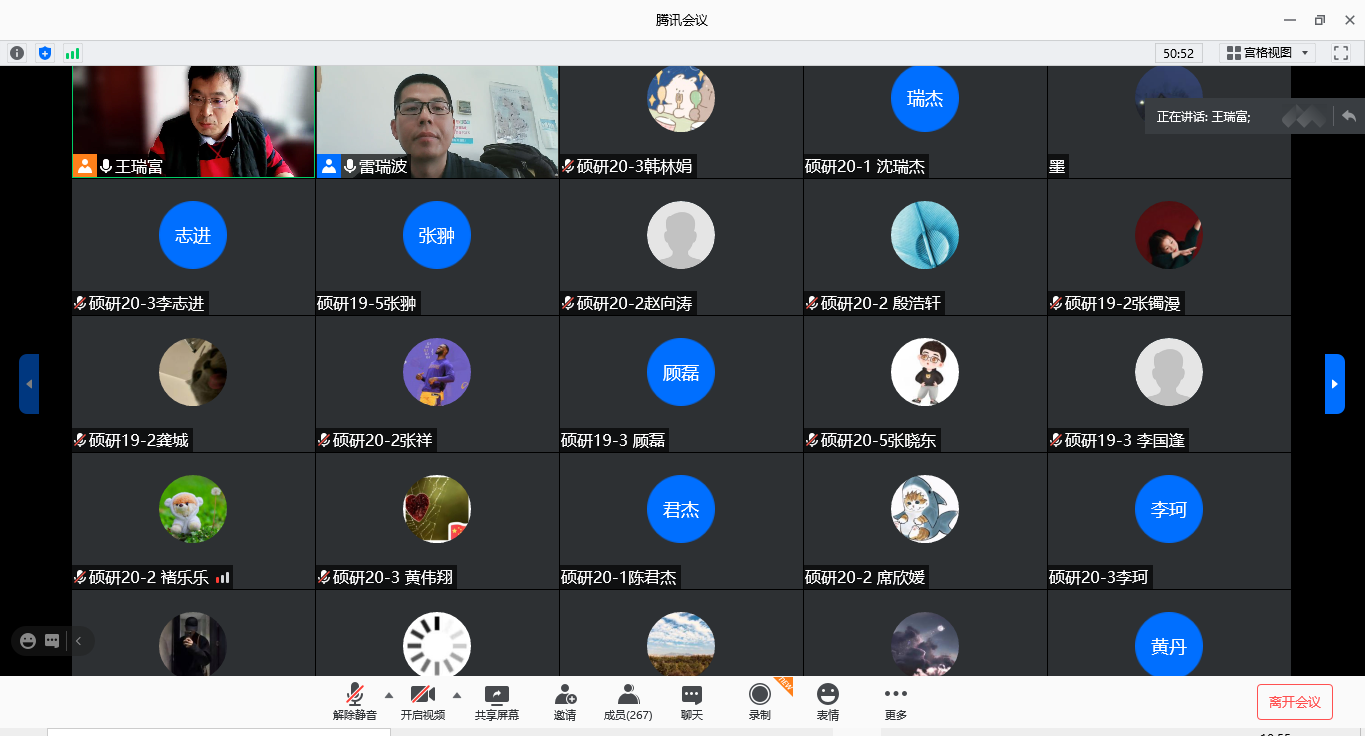Open the Members (成员 267) list
The height and width of the screenshot is (736, 1365).
tap(628, 702)
